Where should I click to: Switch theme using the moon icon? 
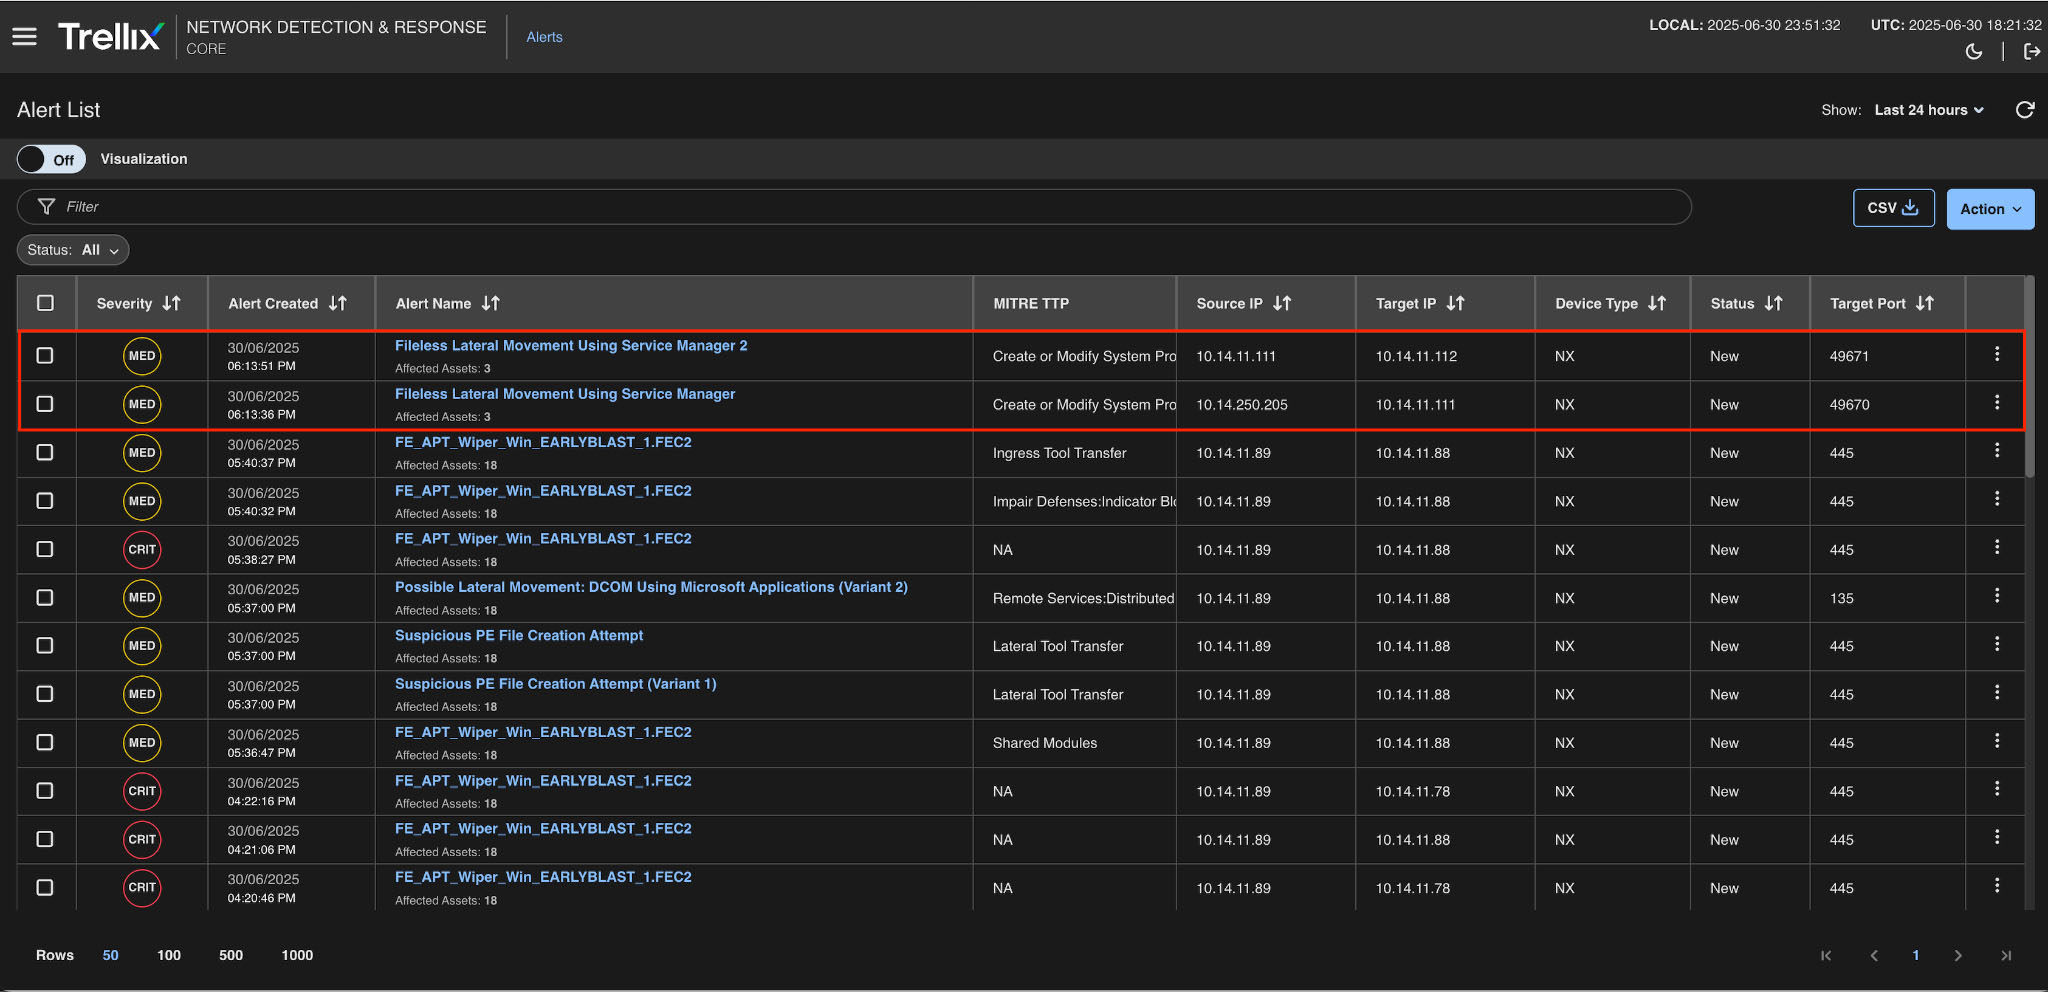(1974, 52)
